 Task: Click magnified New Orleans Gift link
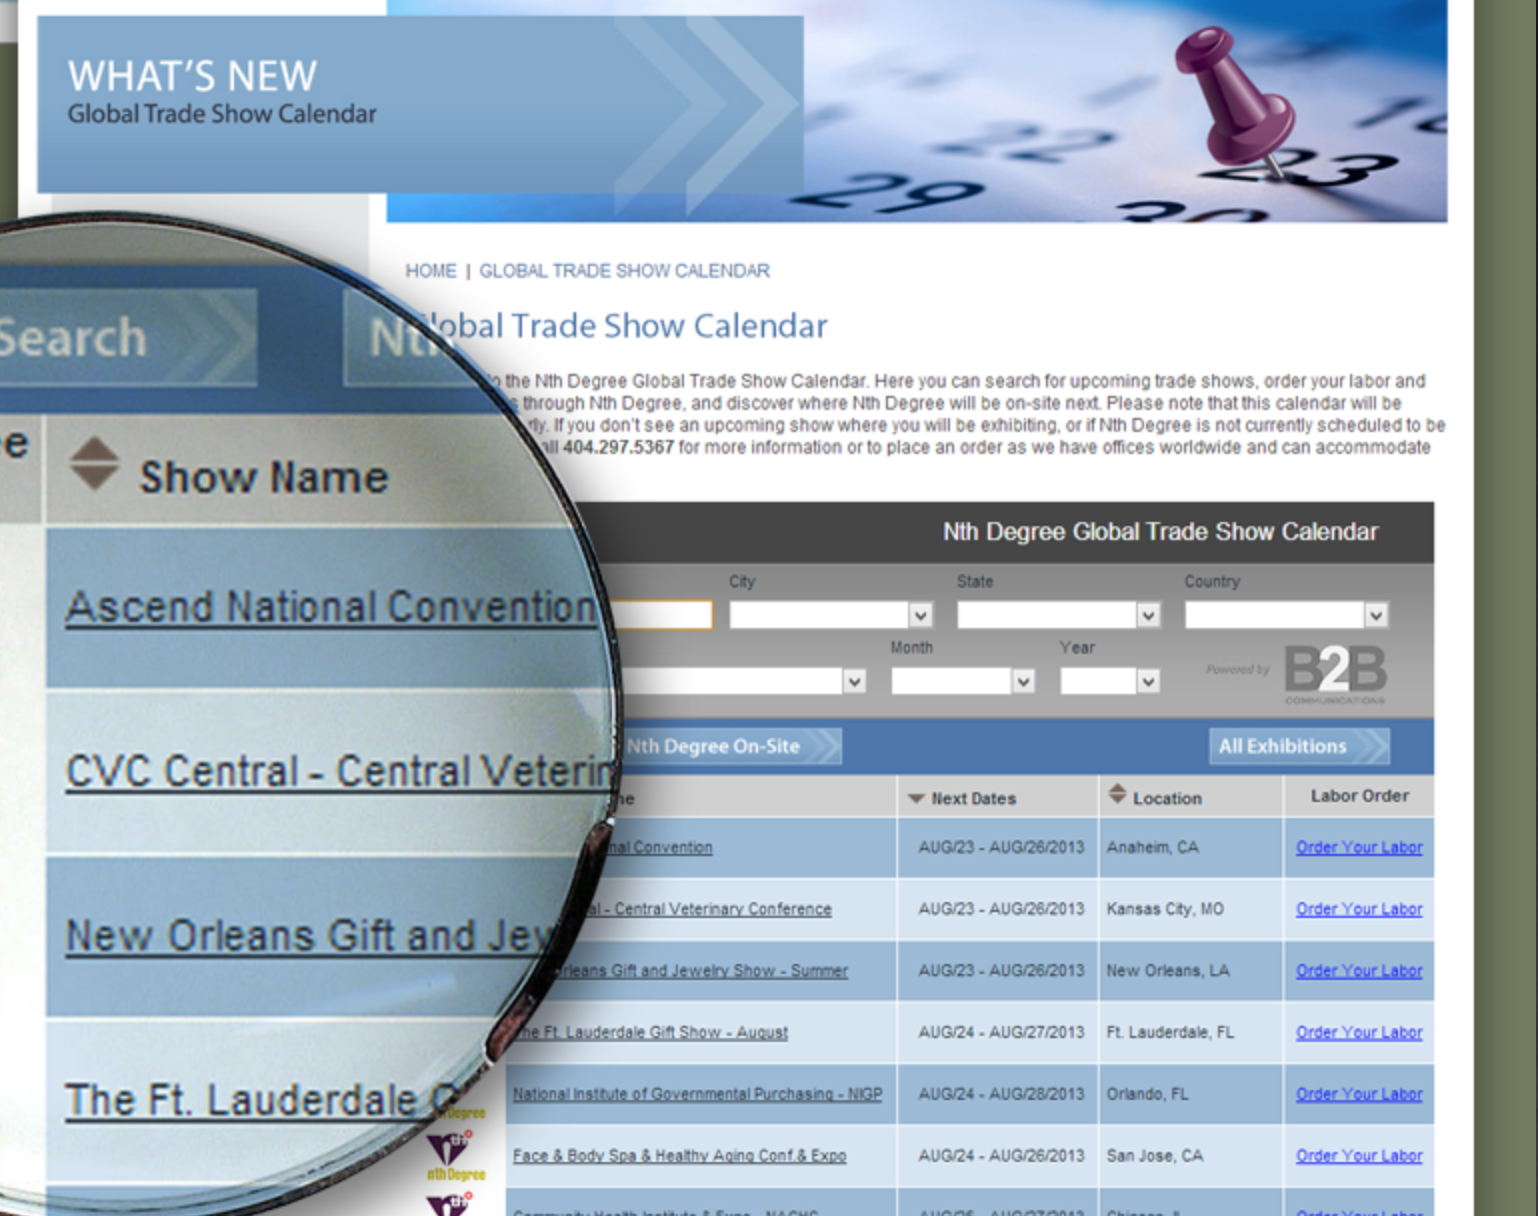tap(310, 937)
